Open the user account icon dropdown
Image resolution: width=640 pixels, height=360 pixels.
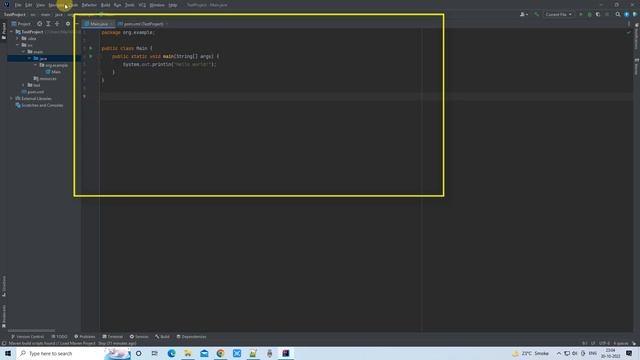pos(524,14)
